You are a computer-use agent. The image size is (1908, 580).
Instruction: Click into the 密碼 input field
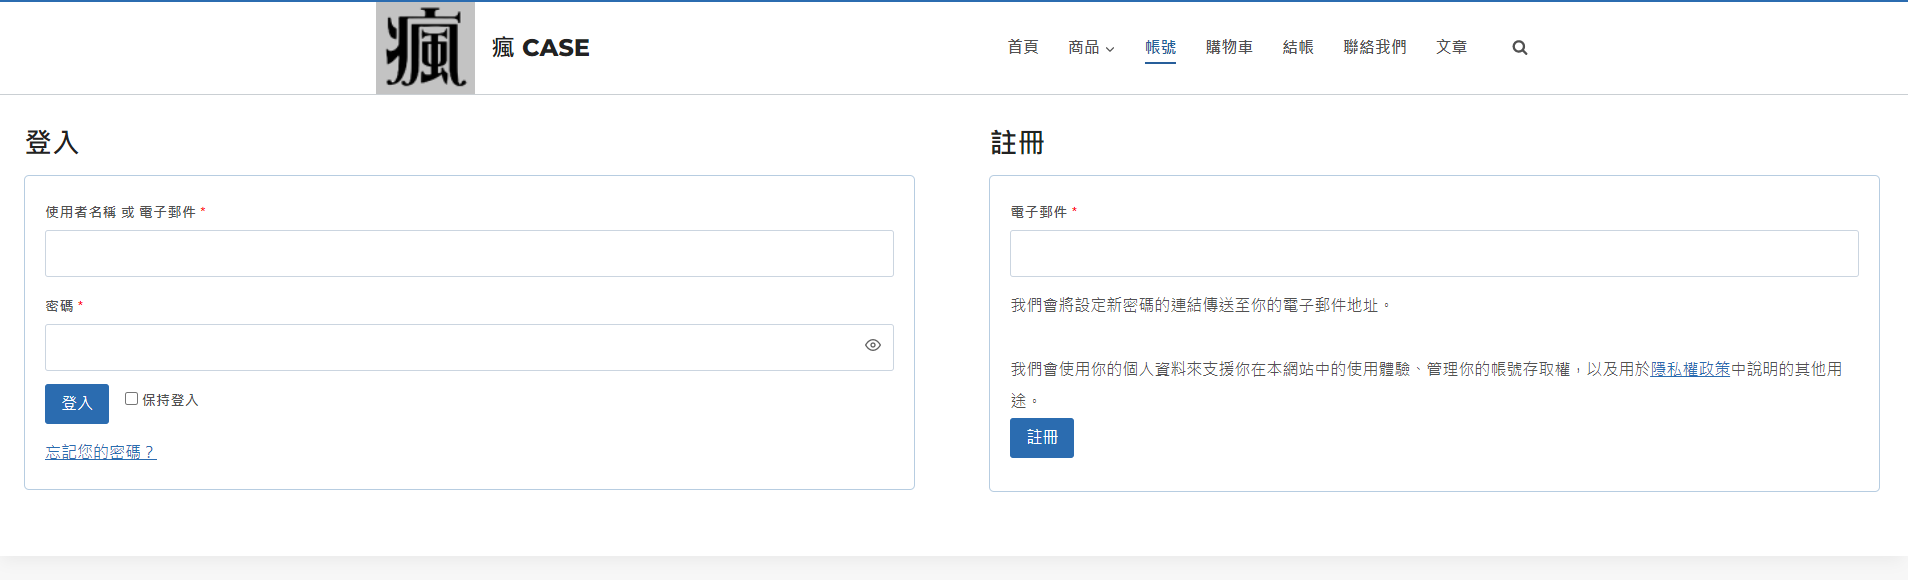pos(450,348)
